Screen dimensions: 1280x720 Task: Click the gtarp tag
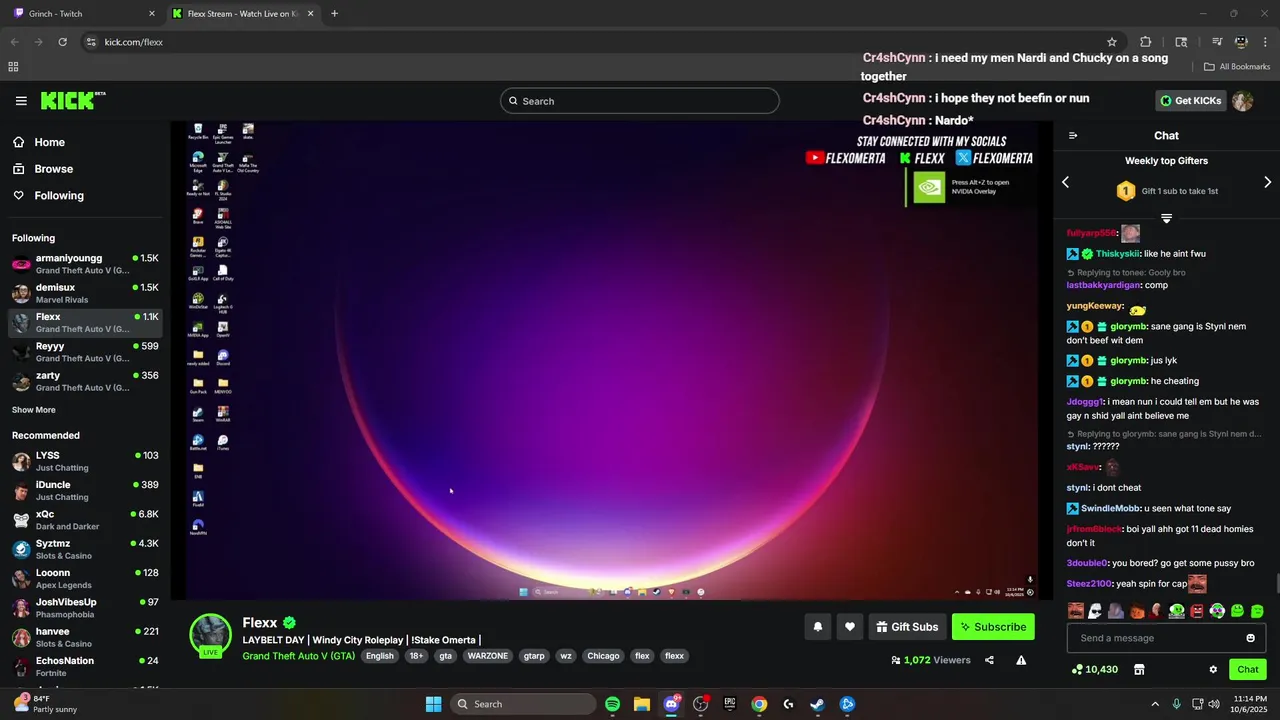coord(534,656)
